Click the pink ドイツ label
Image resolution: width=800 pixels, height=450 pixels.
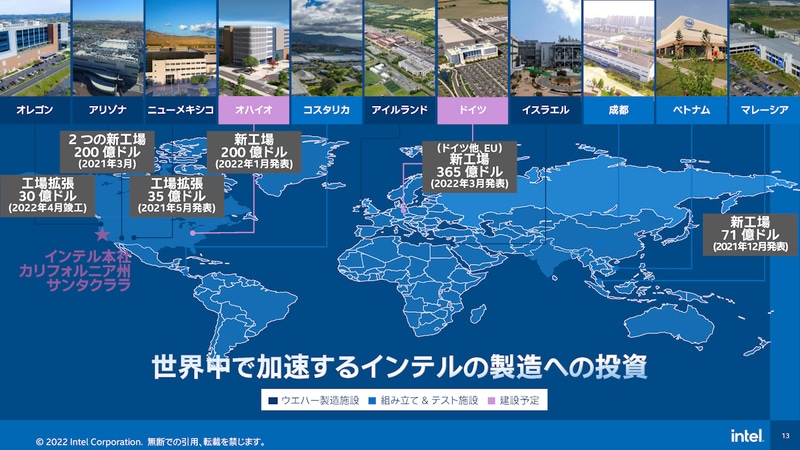[472, 110]
